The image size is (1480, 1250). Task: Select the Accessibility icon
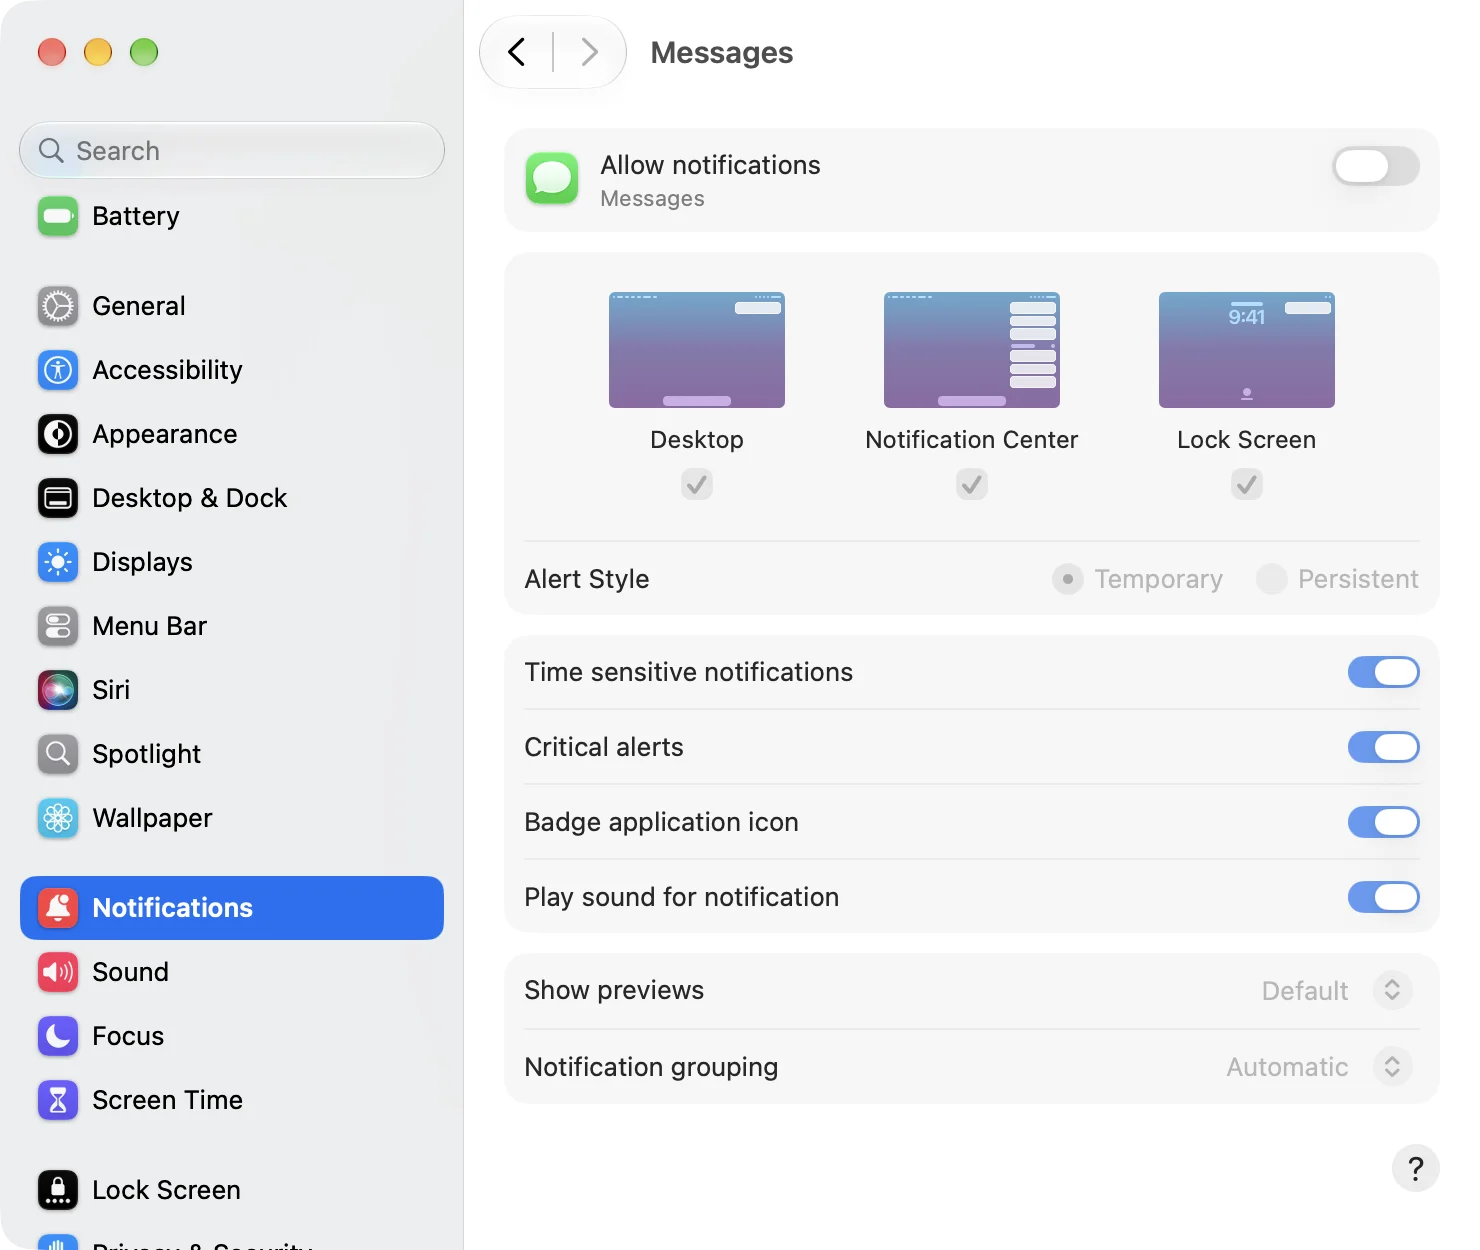pos(58,370)
